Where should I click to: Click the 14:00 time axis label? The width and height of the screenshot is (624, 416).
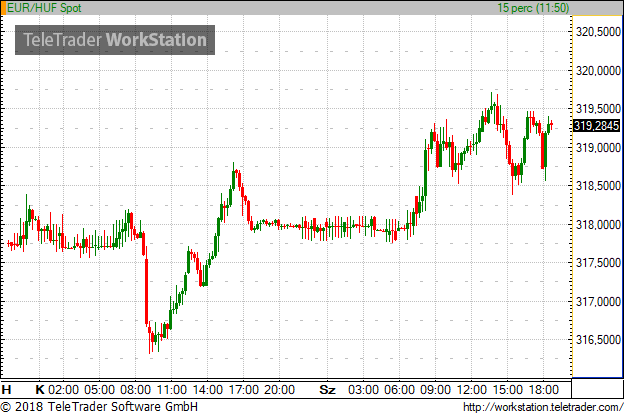pyautogui.click(x=208, y=389)
